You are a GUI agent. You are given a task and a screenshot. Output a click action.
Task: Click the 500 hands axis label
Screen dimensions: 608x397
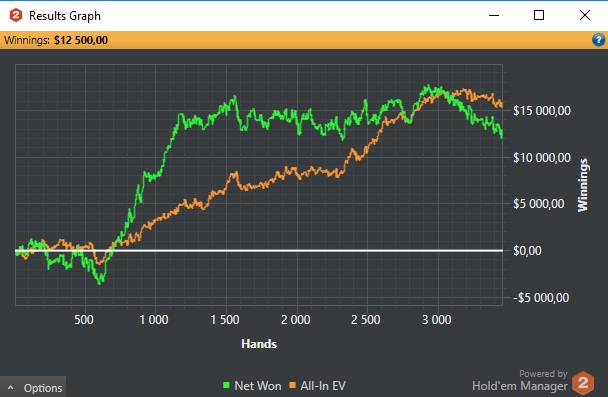coord(84,319)
